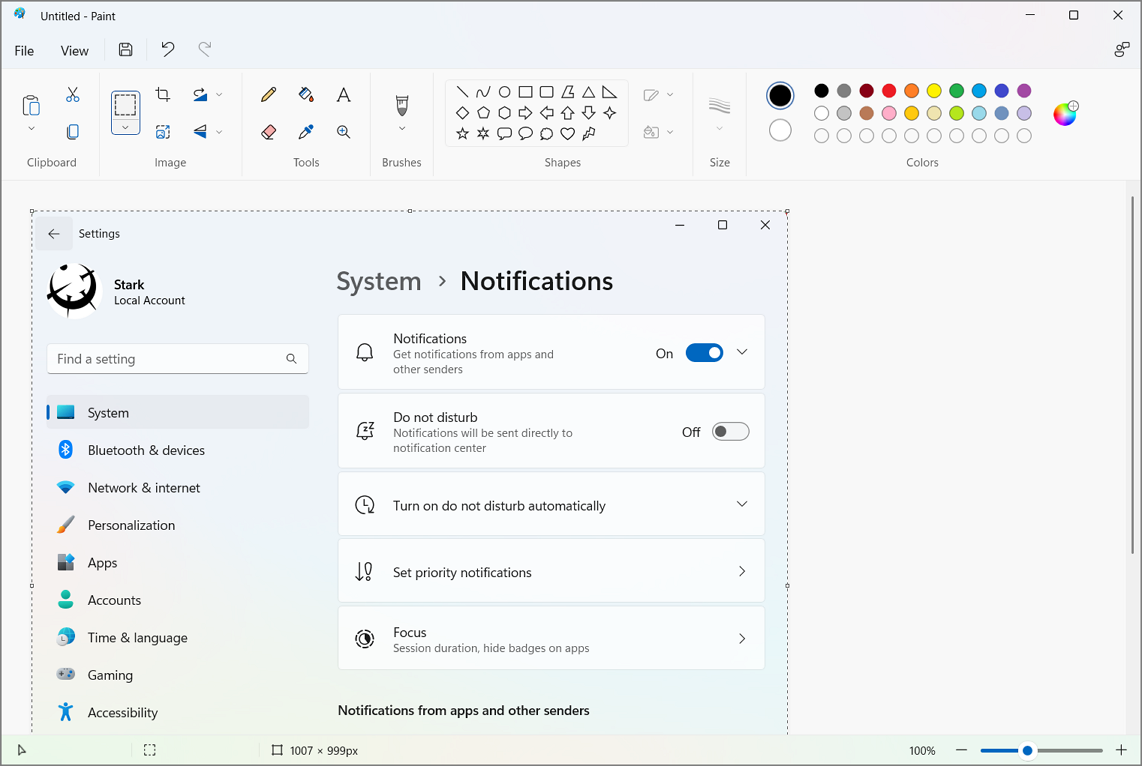
Task: Expand Turn on do not disturb automatically
Action: coord(551,505)
